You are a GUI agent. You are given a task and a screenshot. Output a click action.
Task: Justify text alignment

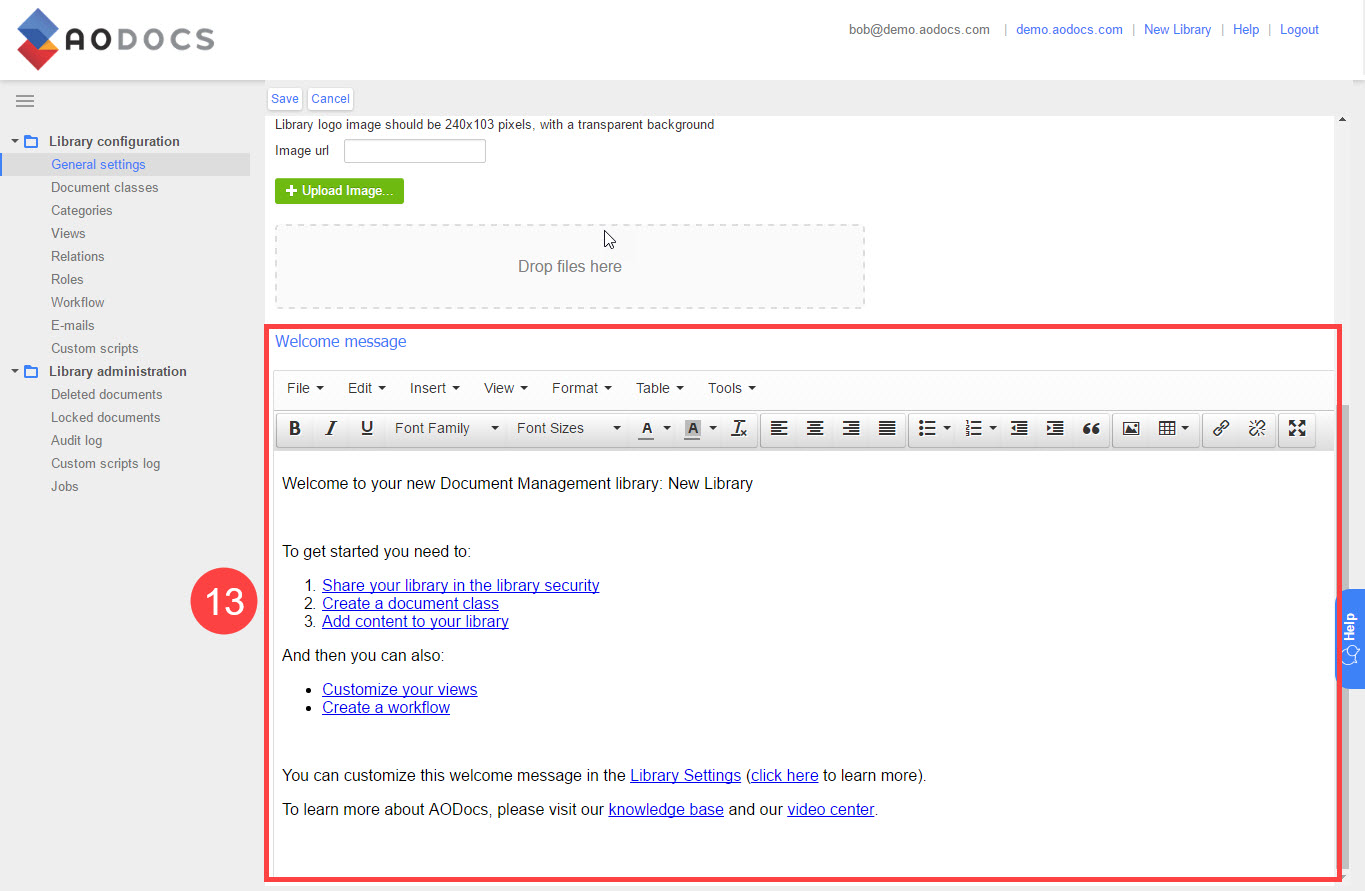point(887,428)
